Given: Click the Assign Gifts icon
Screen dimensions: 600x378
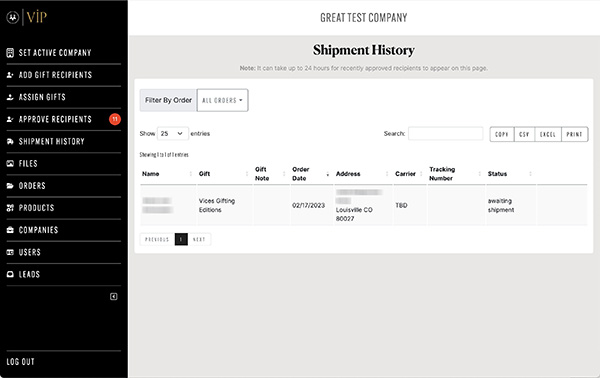Looking at the screenshot, I should coord(10,97).
